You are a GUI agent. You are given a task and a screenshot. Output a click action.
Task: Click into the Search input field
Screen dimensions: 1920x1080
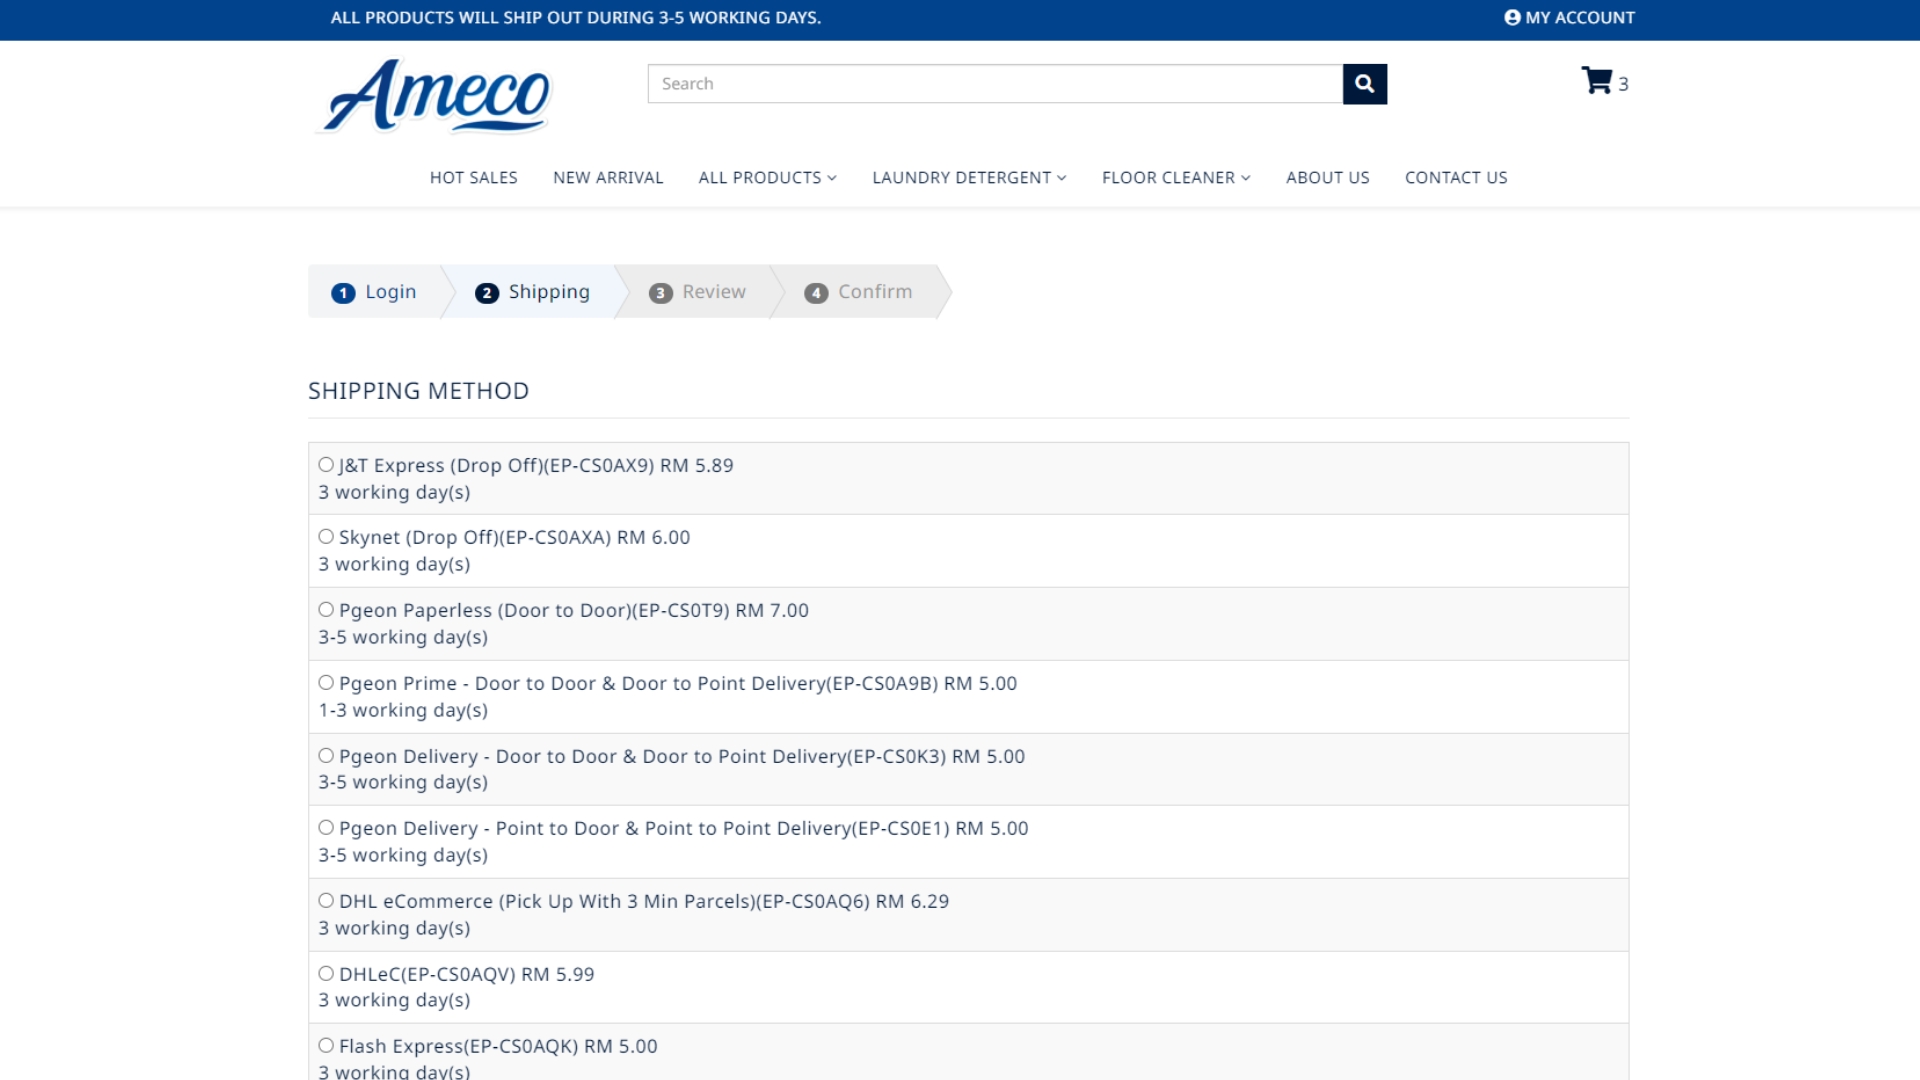994,84
